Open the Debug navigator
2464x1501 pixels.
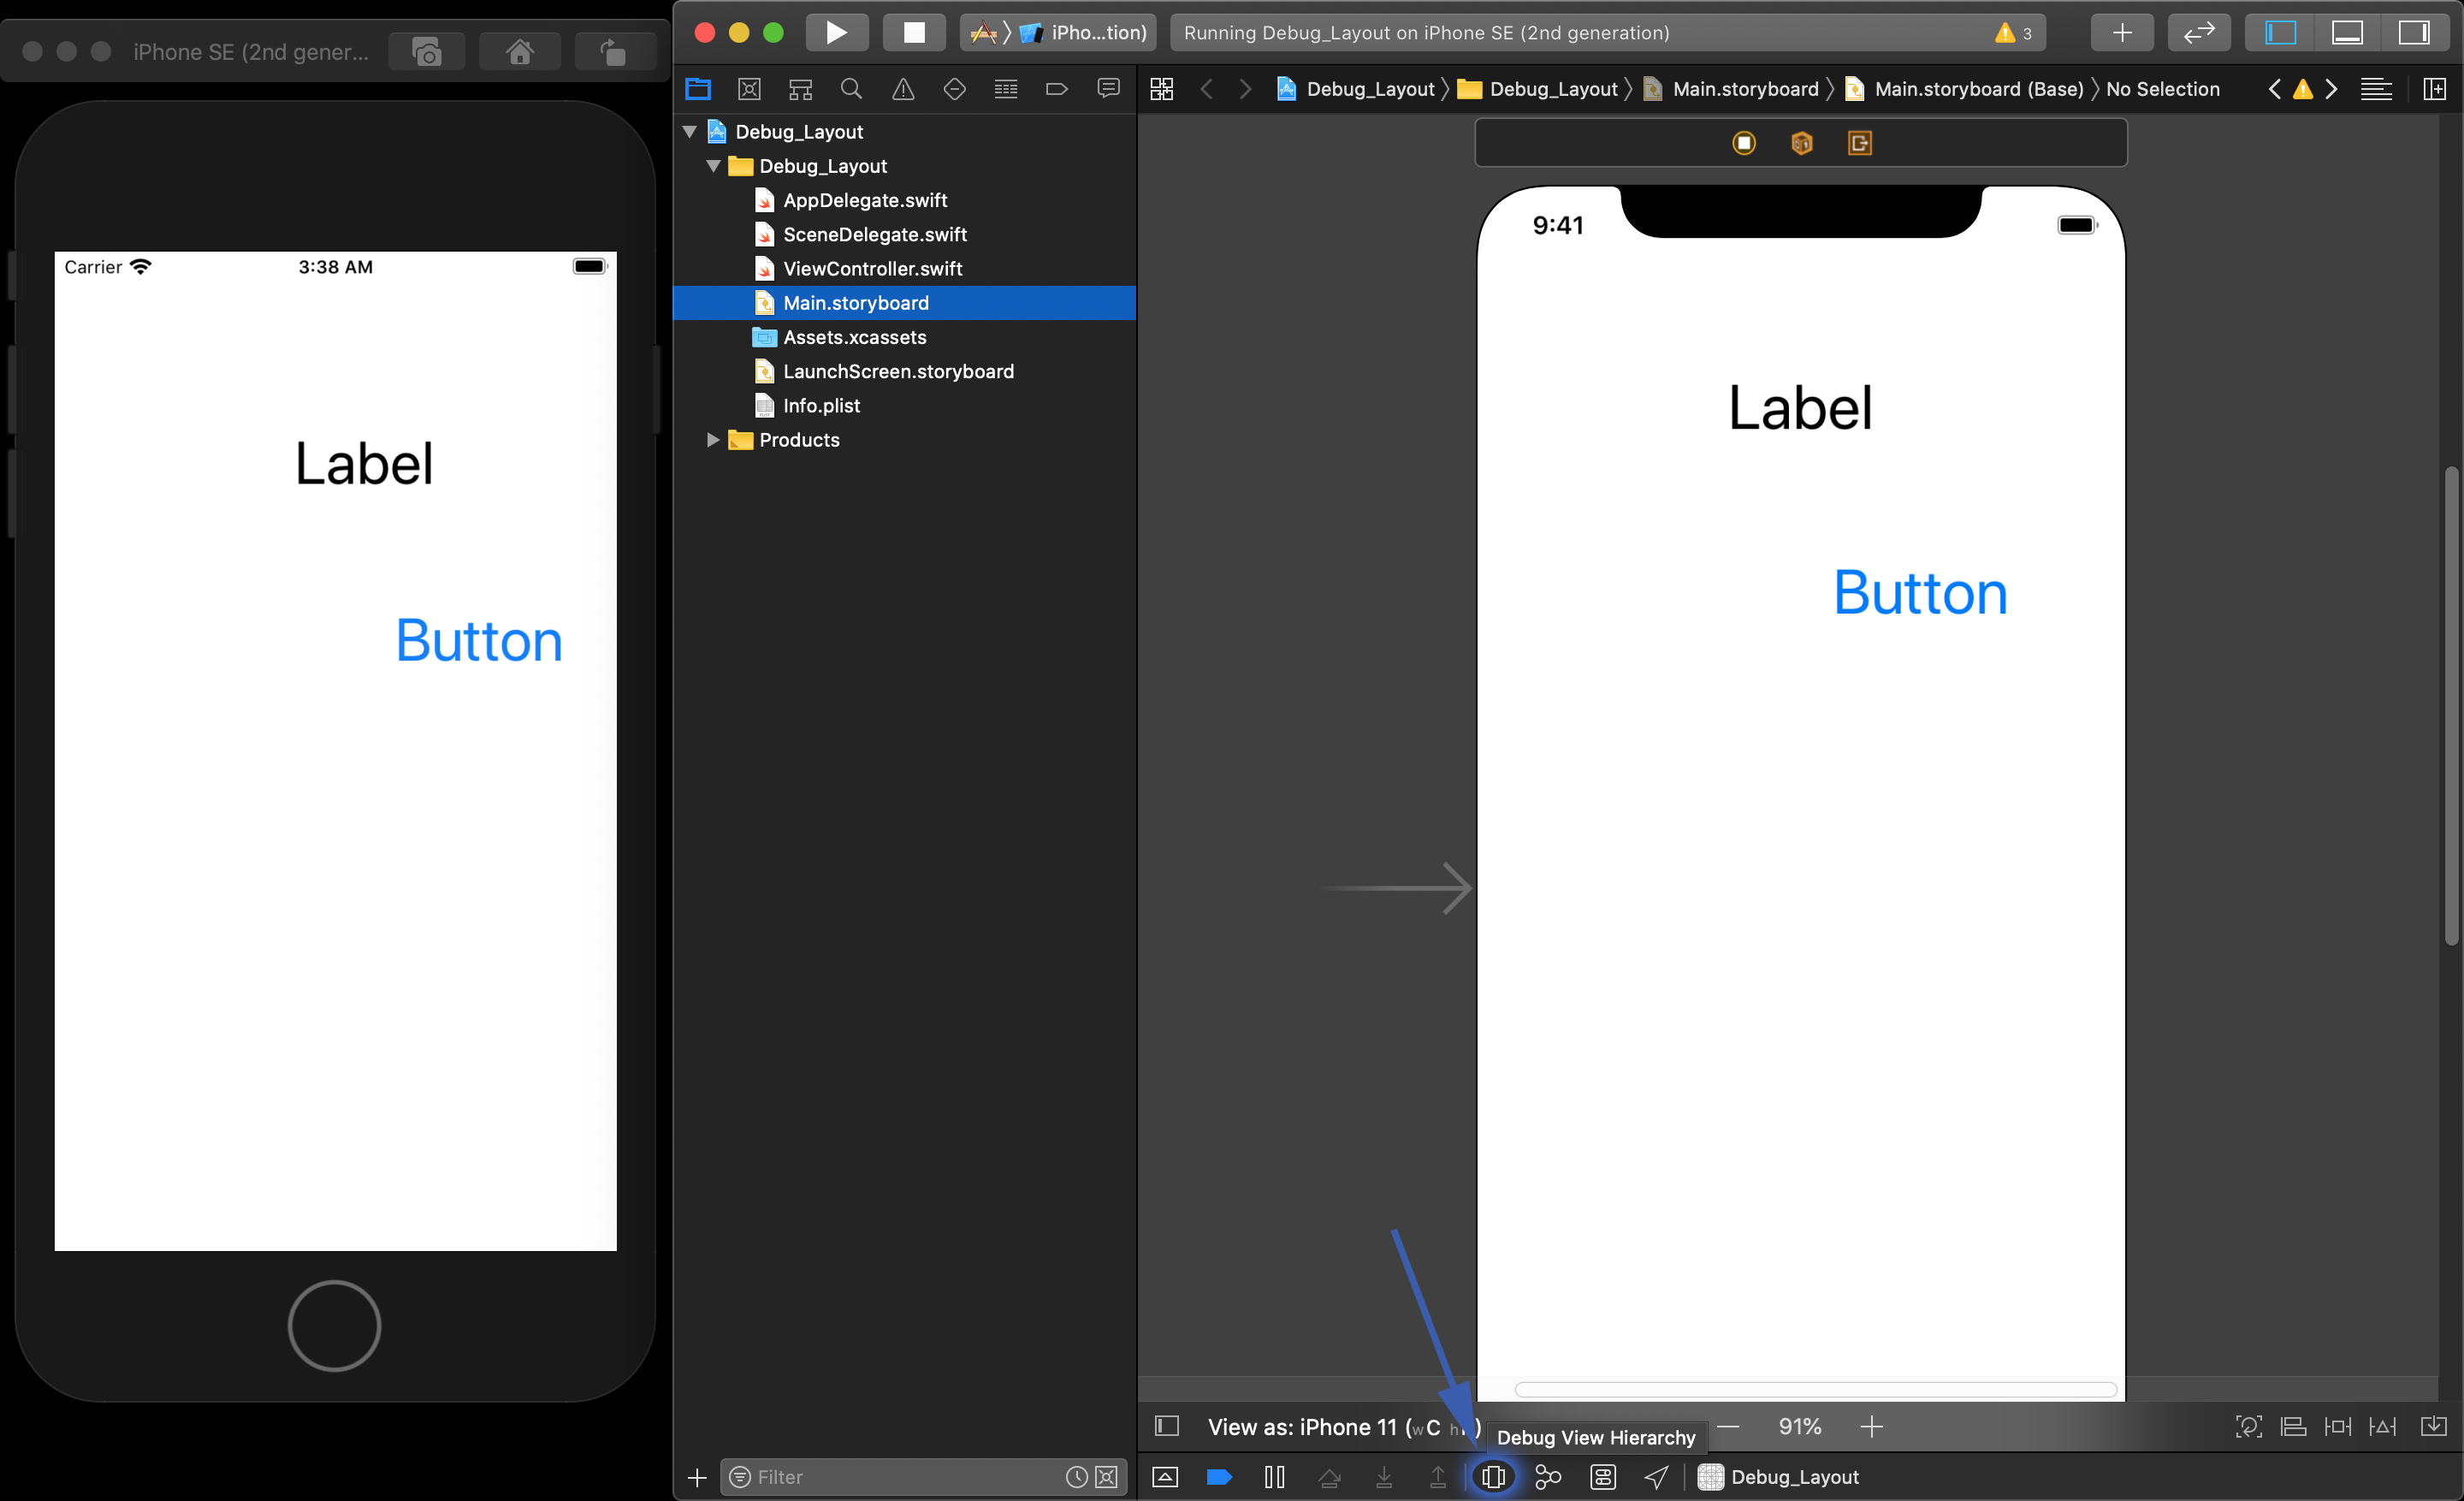click(x=1006, y=89)
